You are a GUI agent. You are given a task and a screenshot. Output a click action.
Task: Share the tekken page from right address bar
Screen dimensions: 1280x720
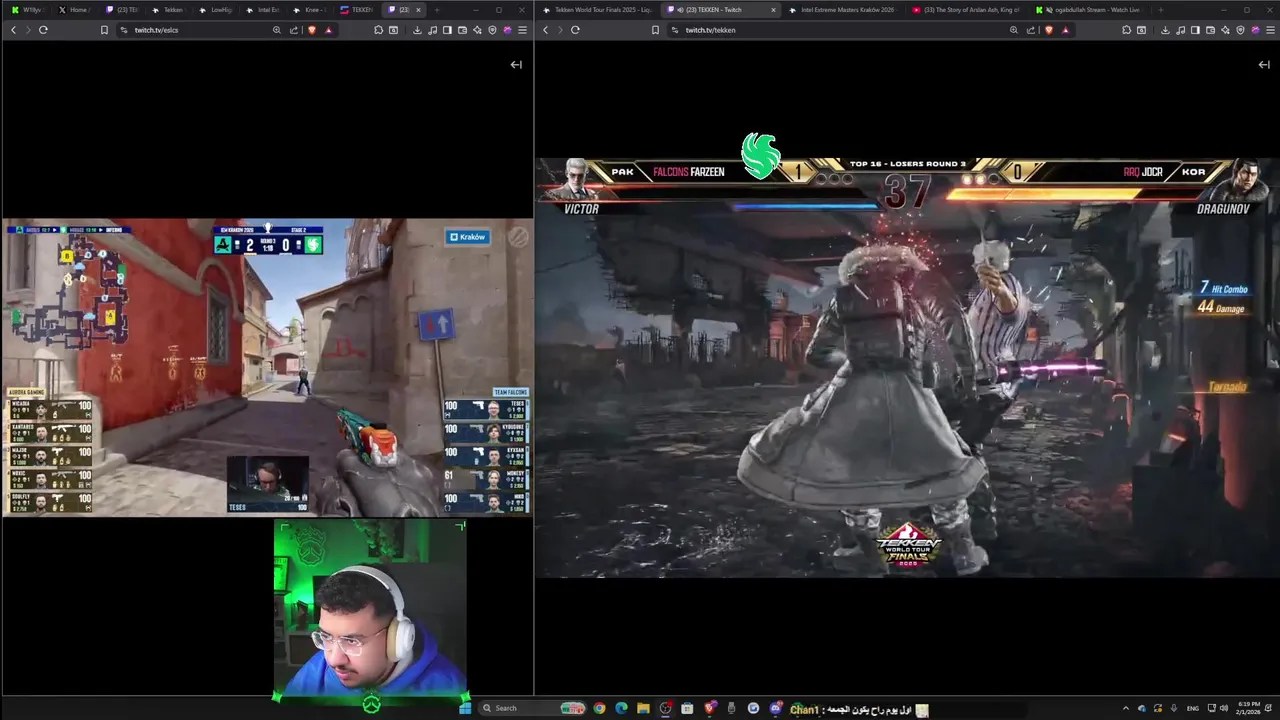pyautogui.click(x=1031, y=30)
